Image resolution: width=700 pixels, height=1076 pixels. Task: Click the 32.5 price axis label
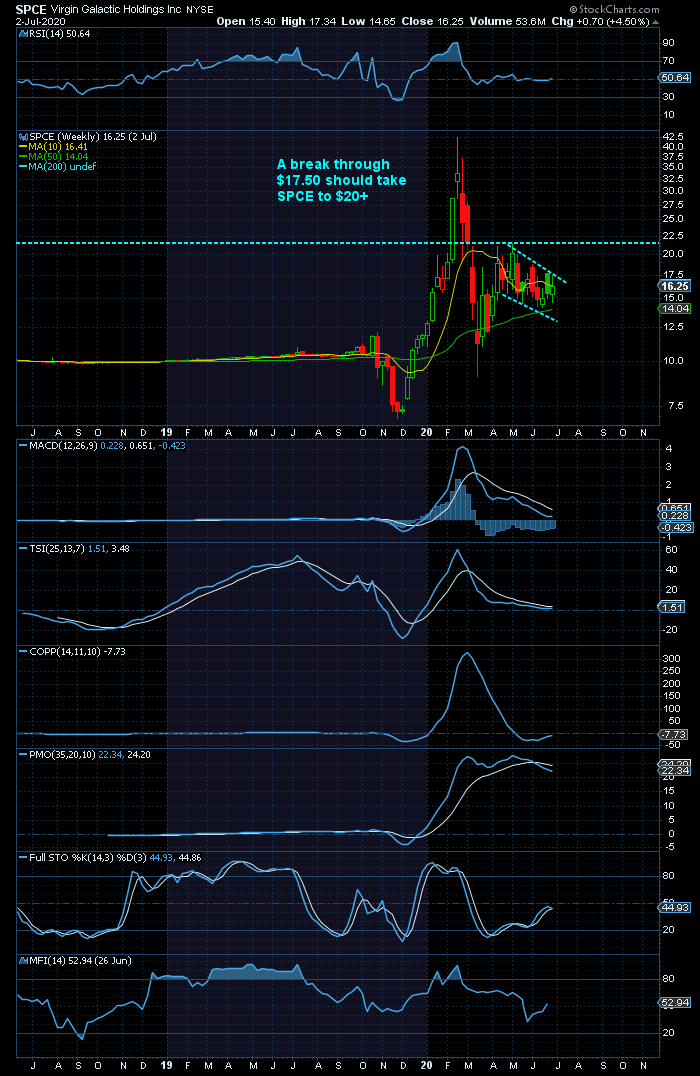(x=673, y=178)
